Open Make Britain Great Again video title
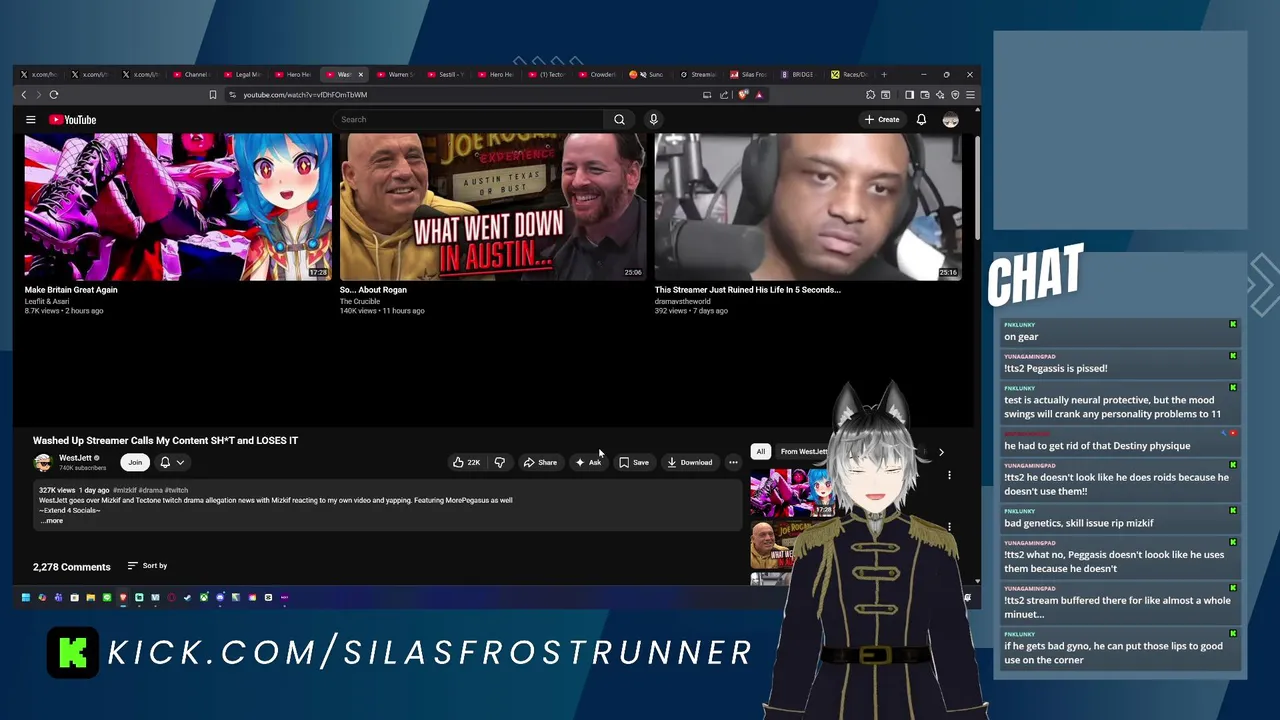This screenshot has height=720, width=1280. pyautogui.click(x=71, y=290)
